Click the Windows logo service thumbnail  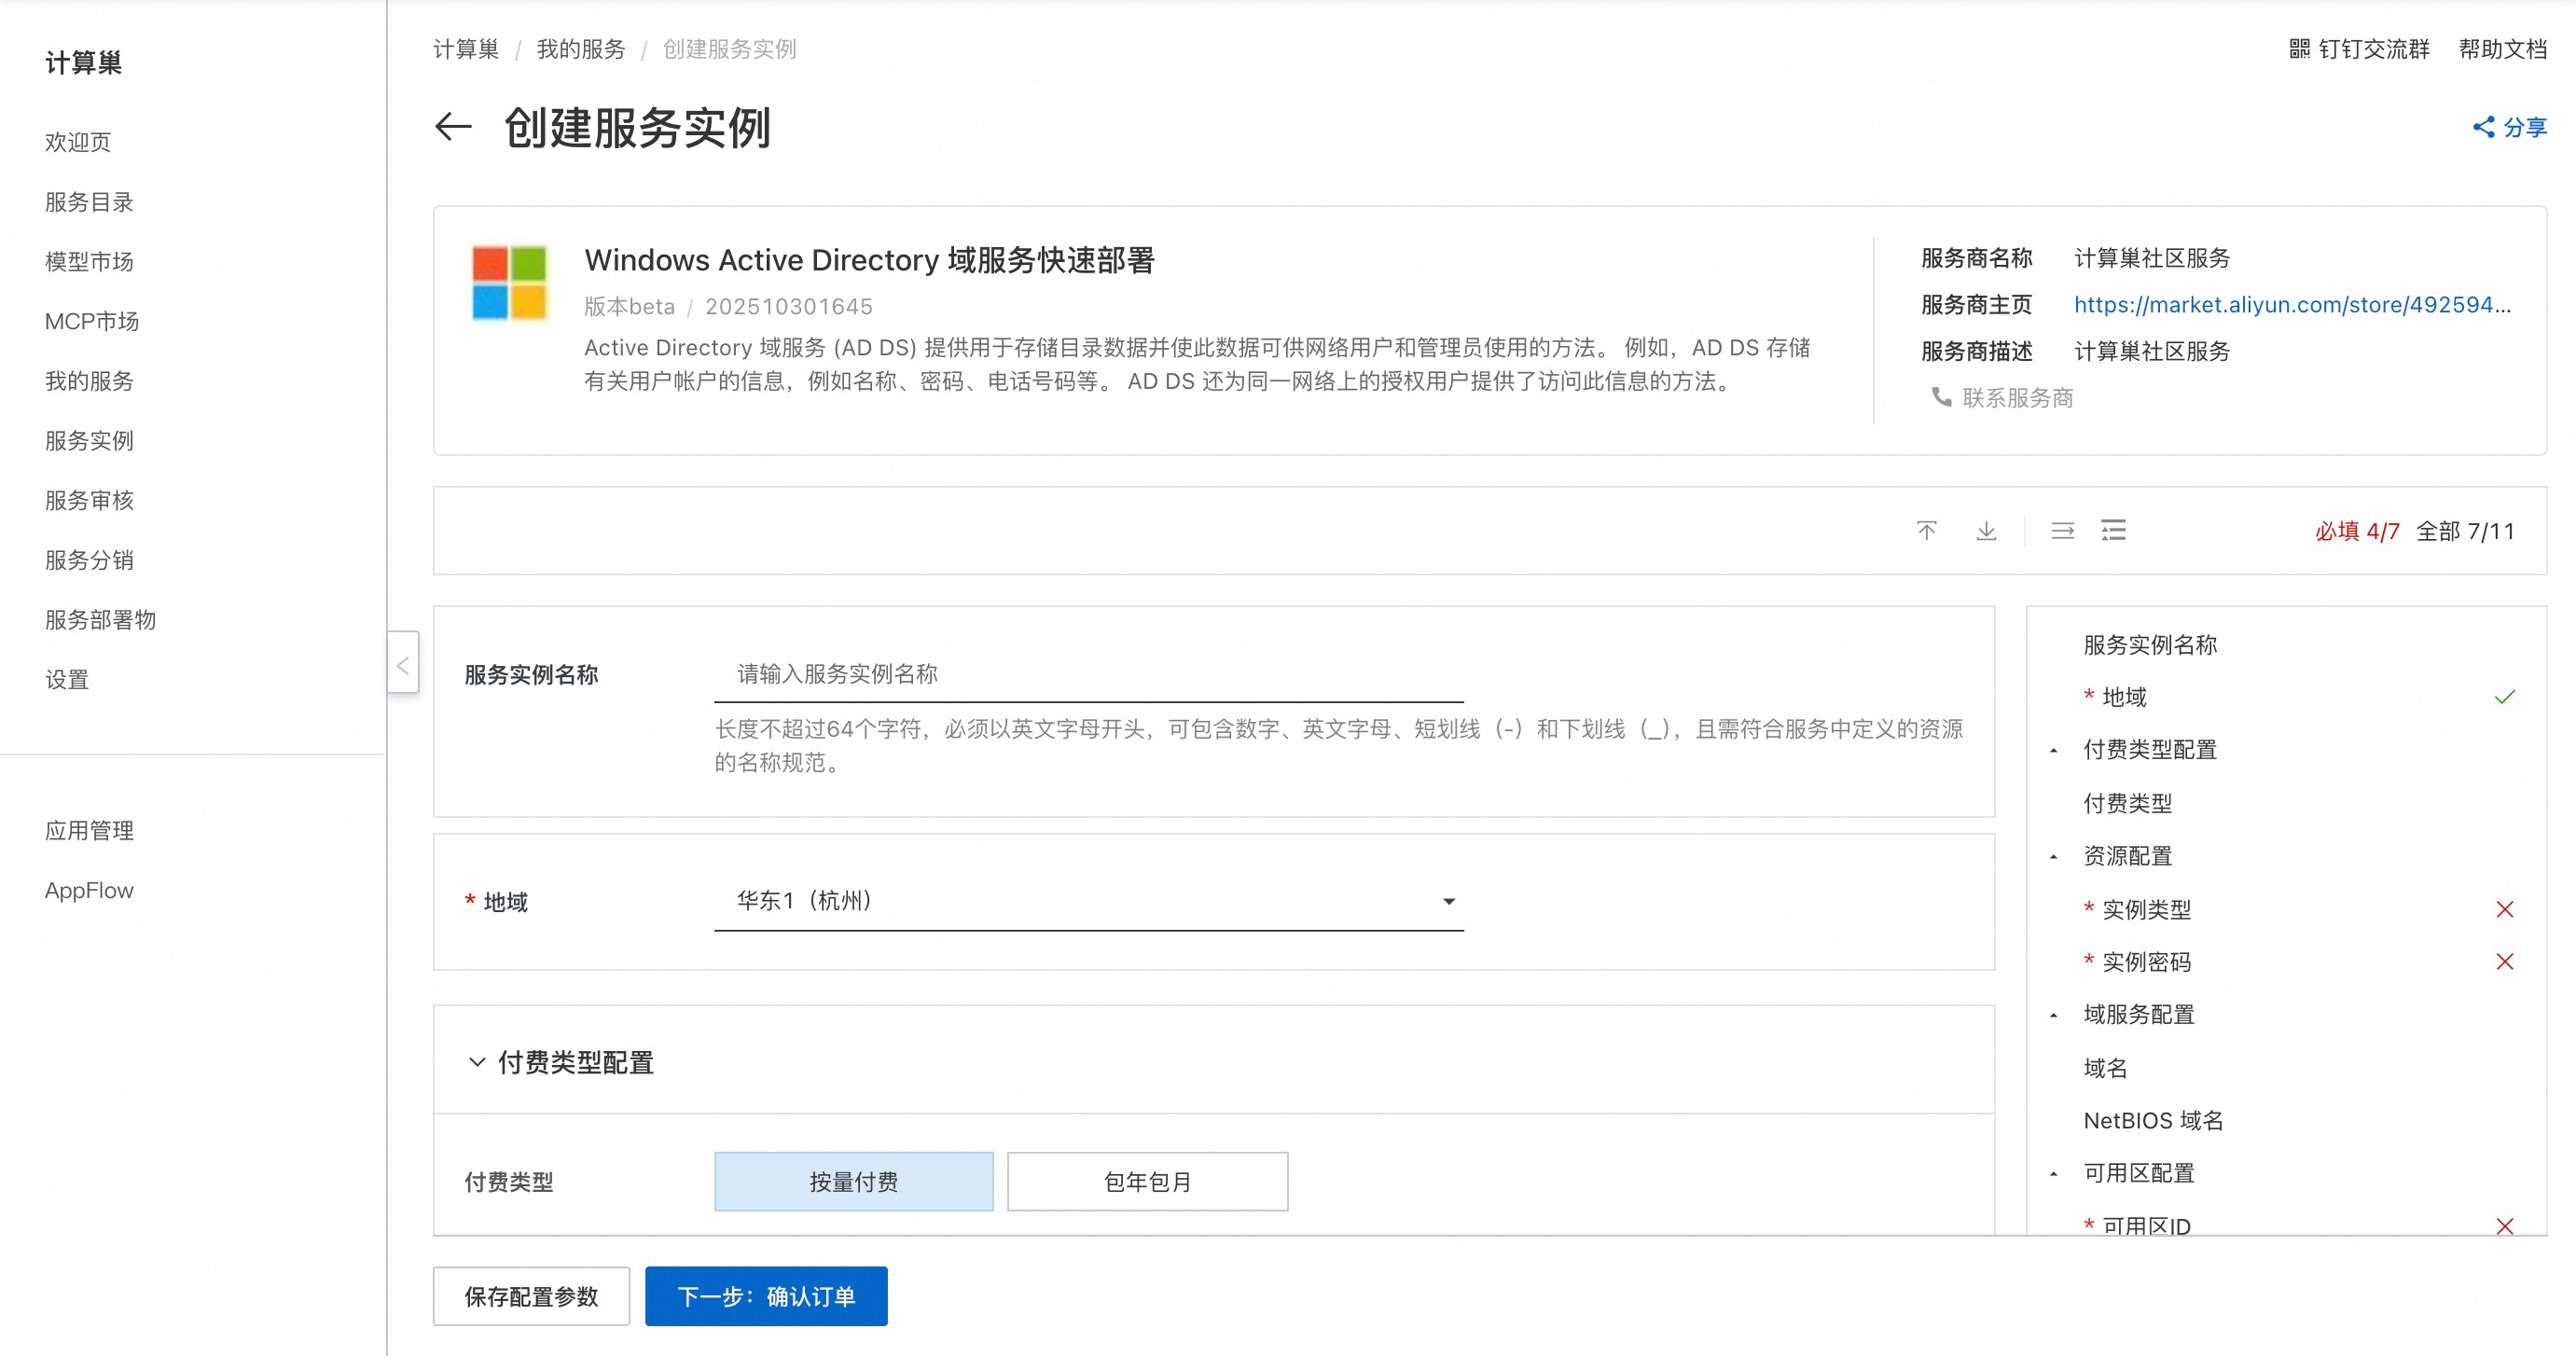tap(509, 283)
